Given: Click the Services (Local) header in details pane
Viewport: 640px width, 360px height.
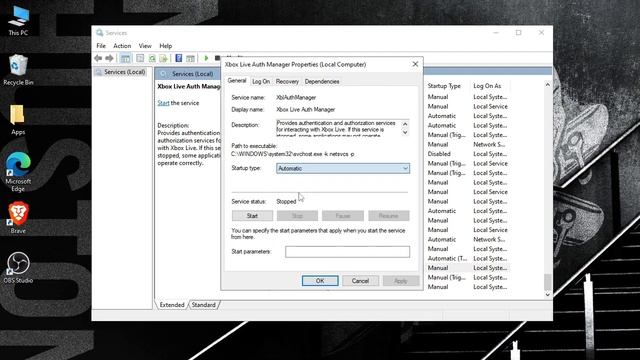Looking at the screenshot, I should [192, 74].
